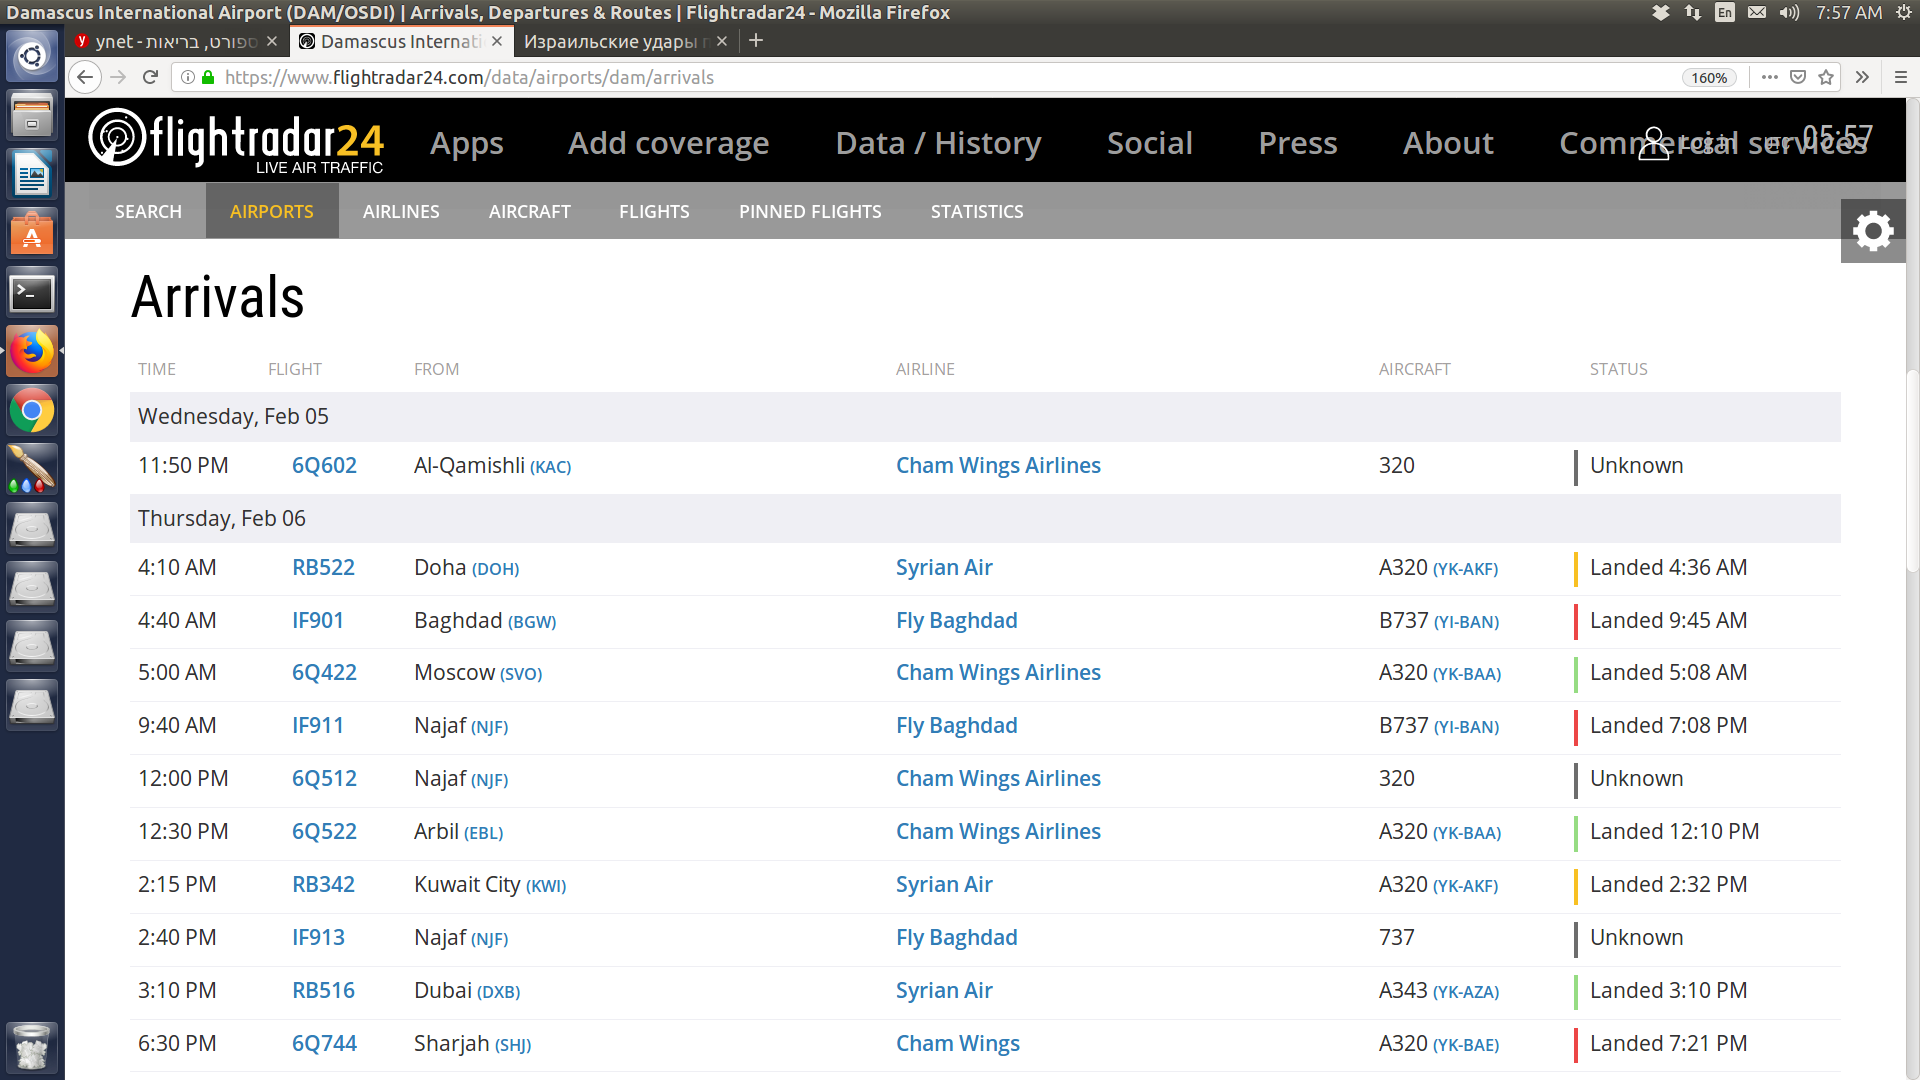
Task: Select the AIRPORTS menu item
Action: [272, 211]
